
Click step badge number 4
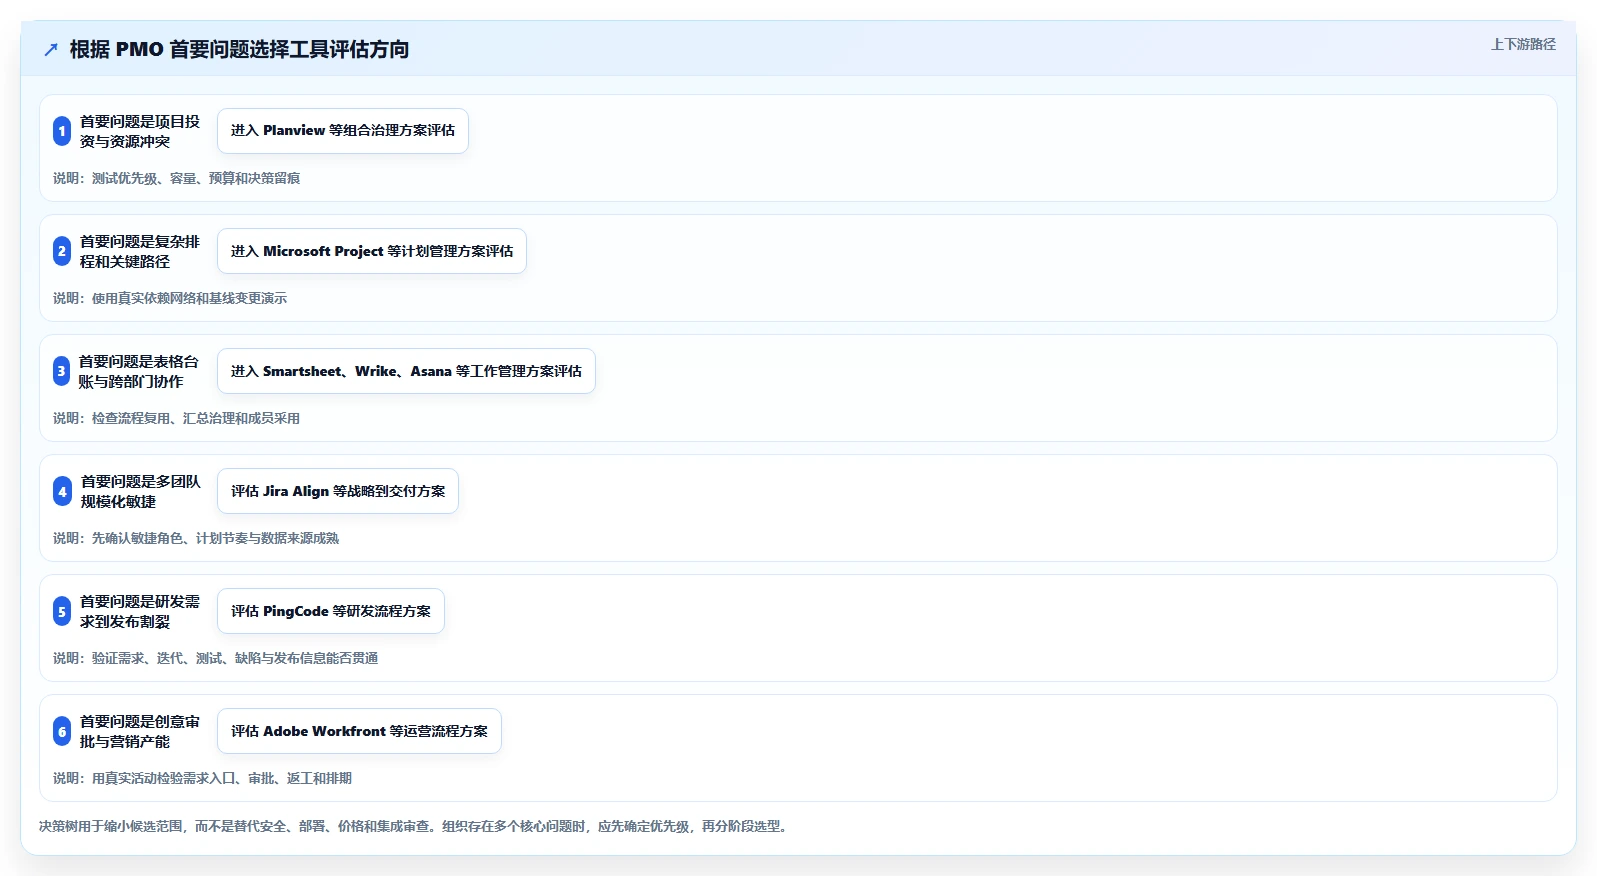(x=62, y=491)
